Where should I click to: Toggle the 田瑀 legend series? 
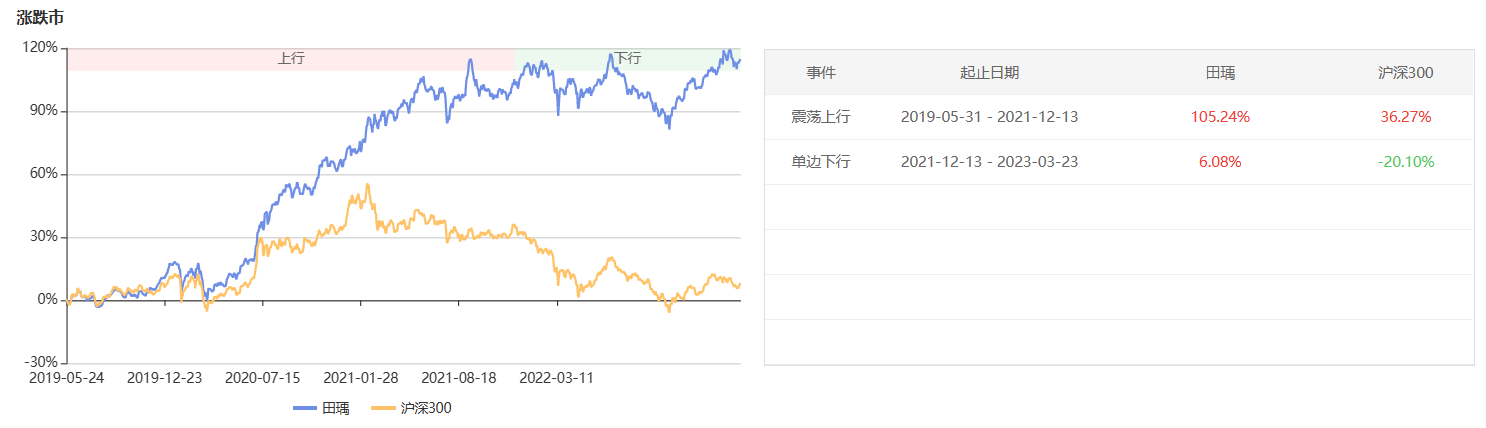pos(321,408)
